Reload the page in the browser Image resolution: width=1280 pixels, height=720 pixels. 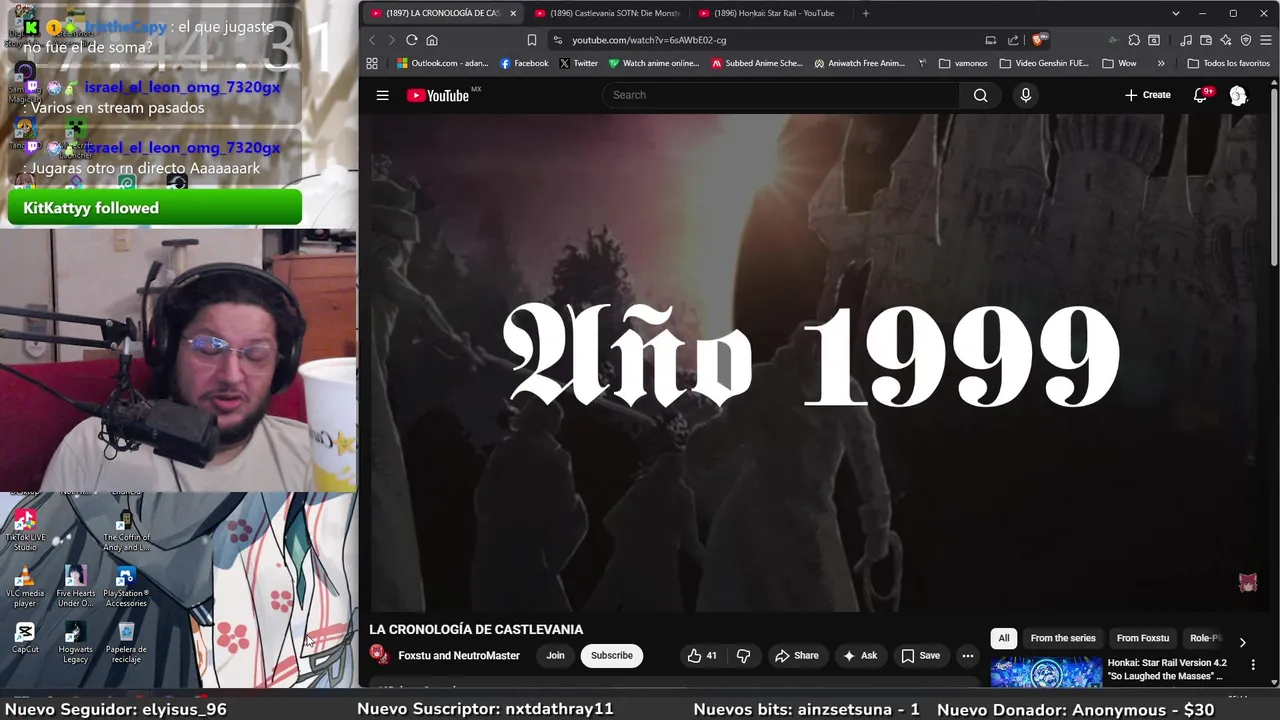click(x=411, y=40)
